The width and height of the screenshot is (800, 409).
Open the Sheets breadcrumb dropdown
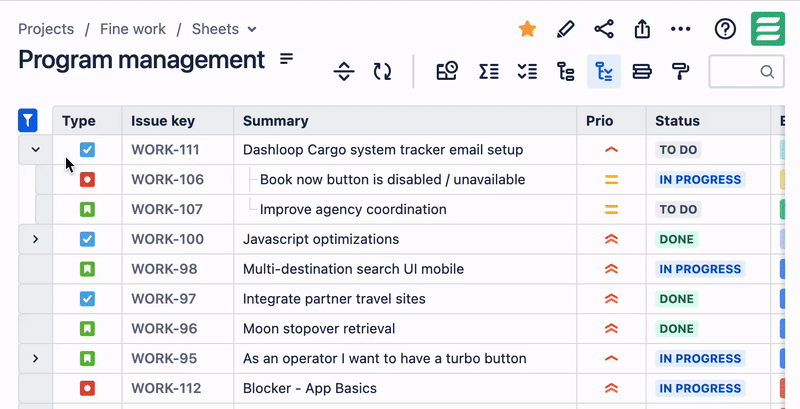tap(224, 29)
